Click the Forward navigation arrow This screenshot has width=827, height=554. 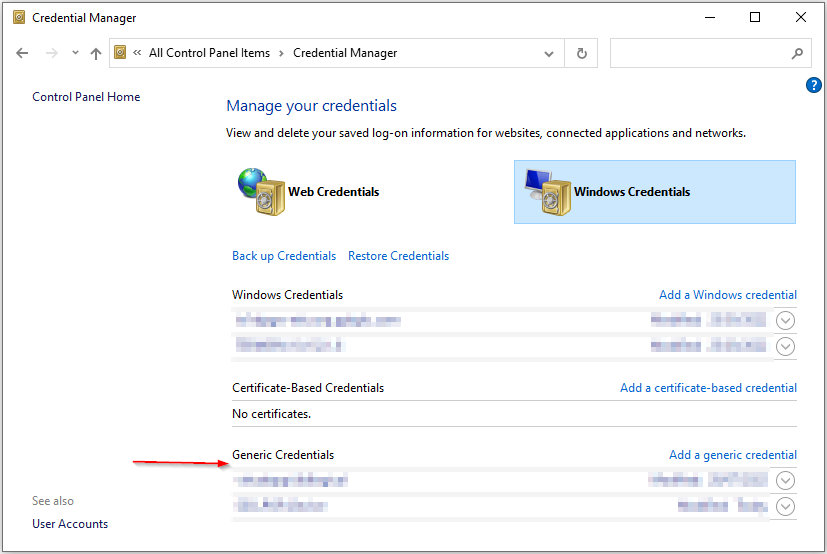[x=51, y=53]
